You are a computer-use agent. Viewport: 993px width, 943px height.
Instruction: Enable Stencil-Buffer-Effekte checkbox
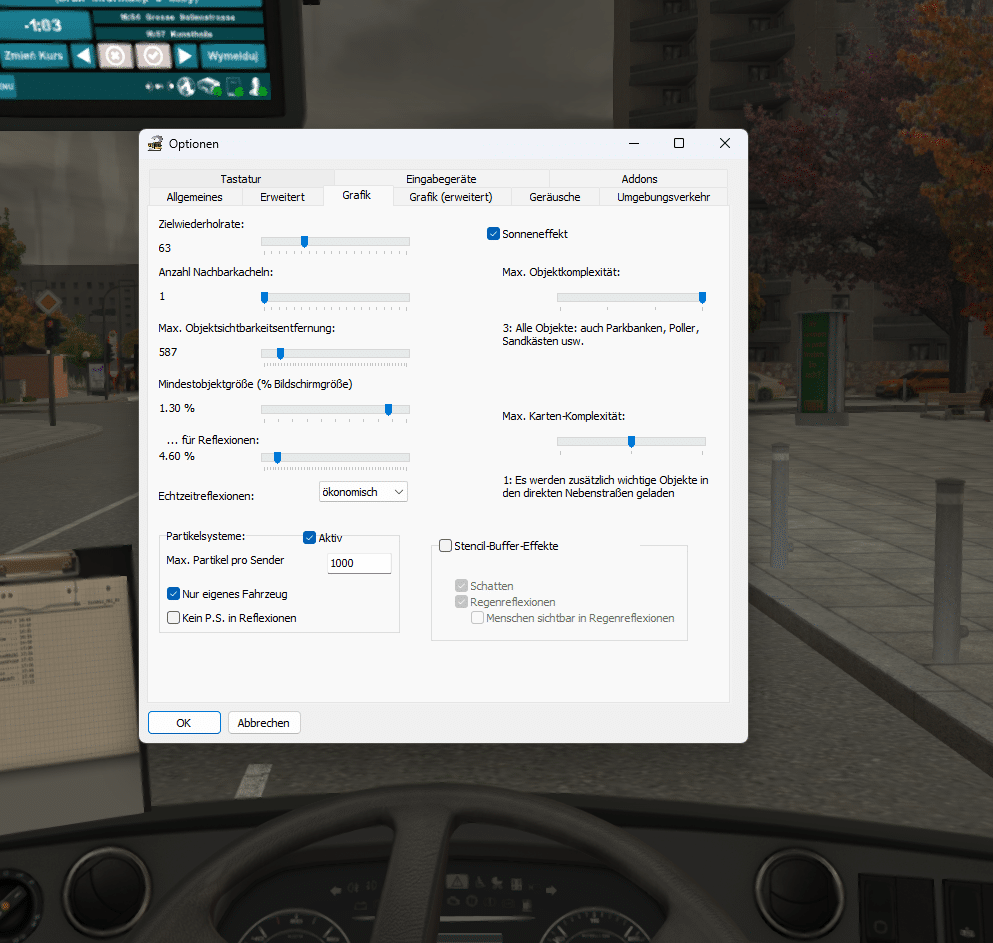pyautogui.click(x=445, y=546)
